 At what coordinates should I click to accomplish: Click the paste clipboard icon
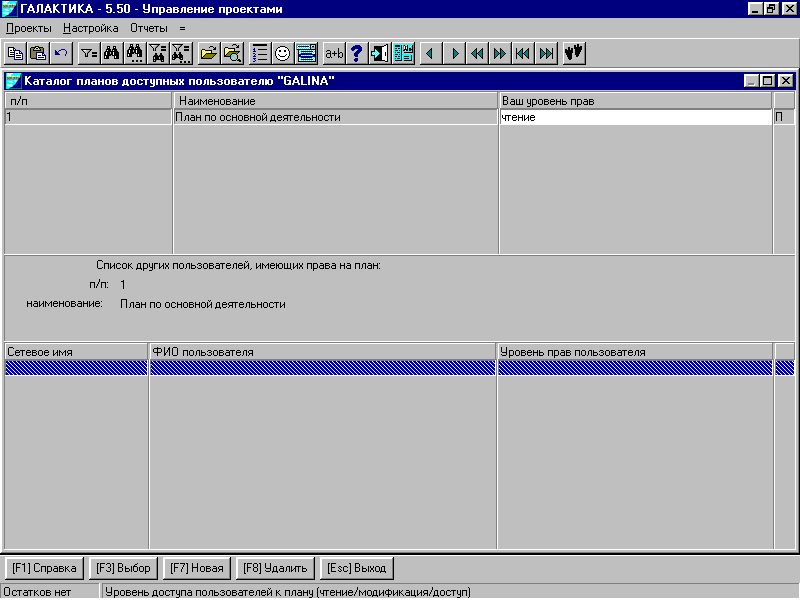pos(38,53)
